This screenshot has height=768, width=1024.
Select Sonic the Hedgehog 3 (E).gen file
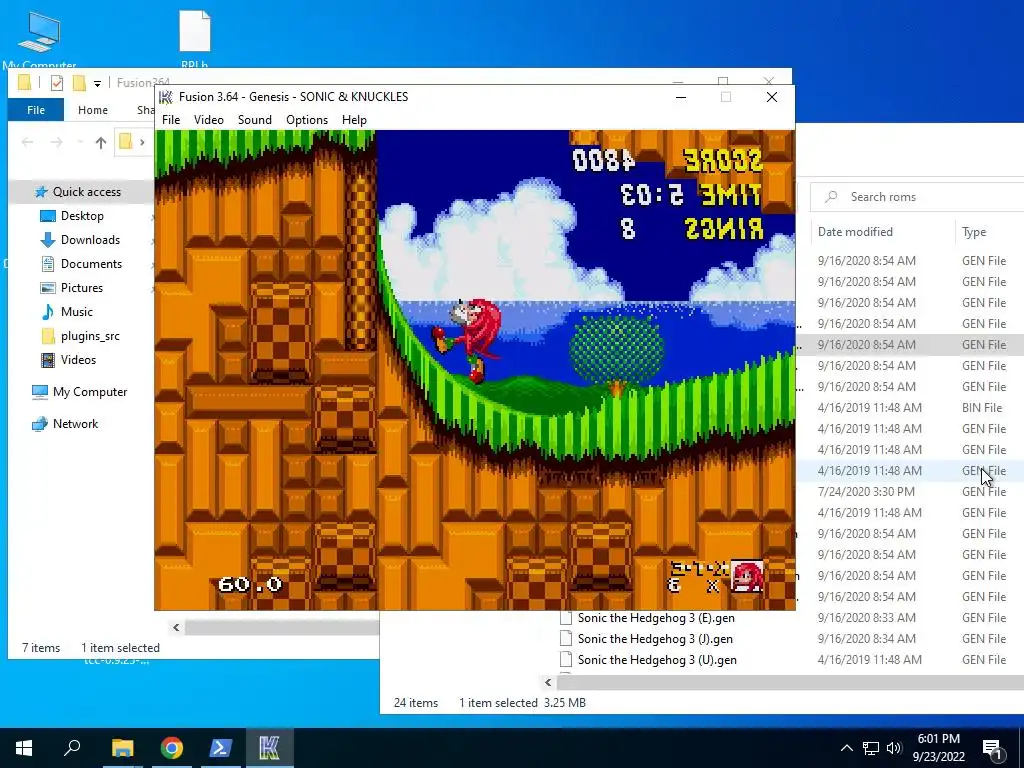(x=656, y=618)
